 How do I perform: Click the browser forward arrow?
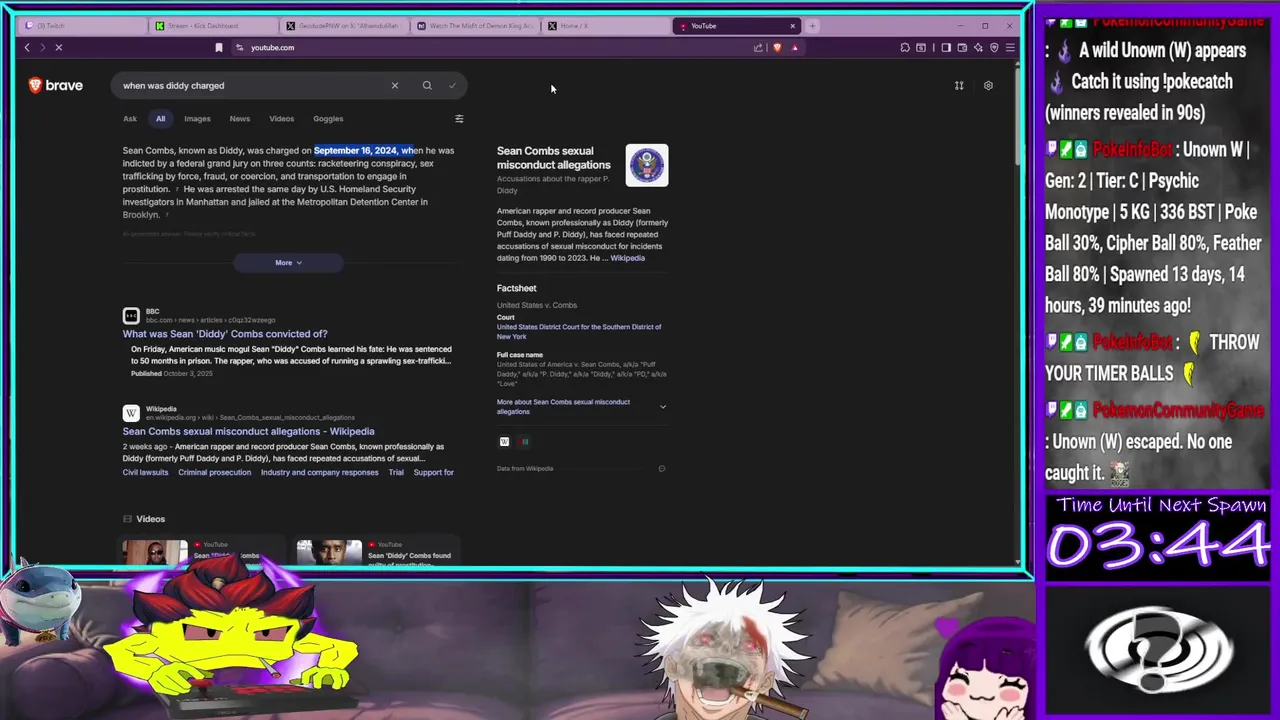(42, 47)
